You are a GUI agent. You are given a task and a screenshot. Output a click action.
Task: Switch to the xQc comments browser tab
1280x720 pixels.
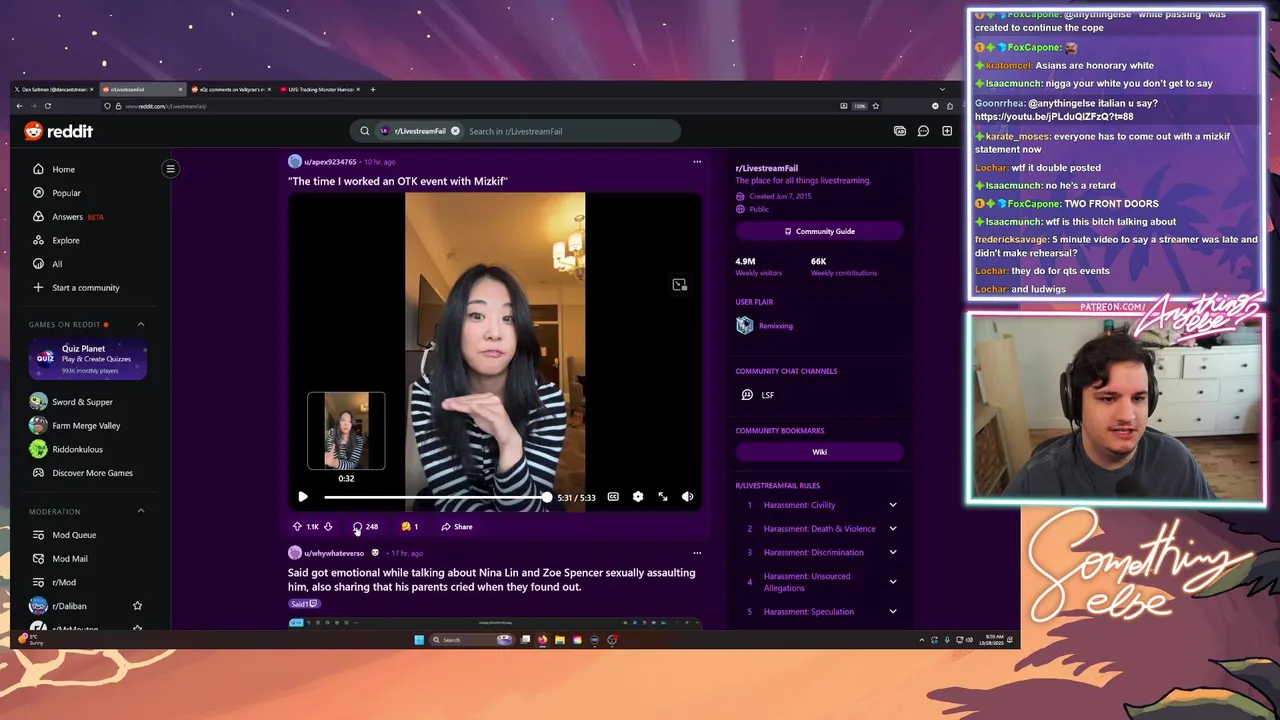click(231, 89)
